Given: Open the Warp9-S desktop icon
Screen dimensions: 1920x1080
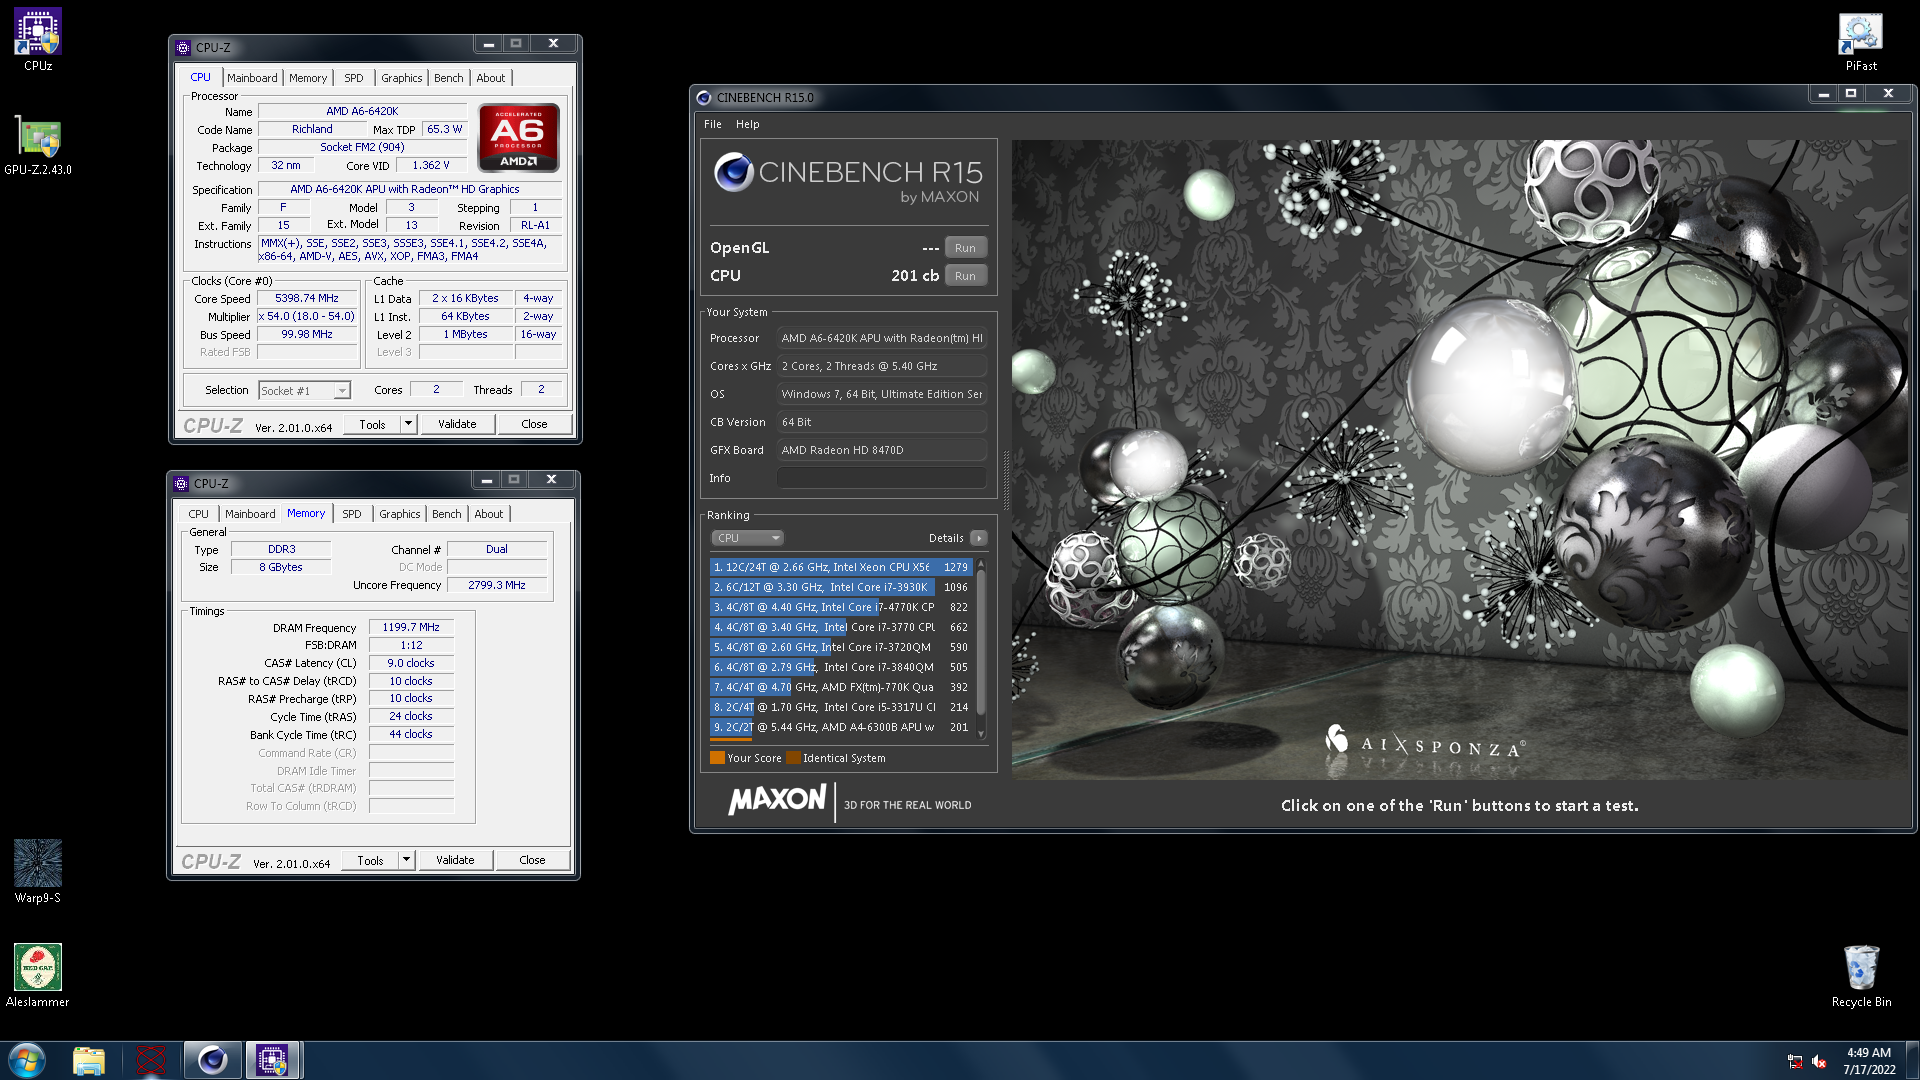Looking at the screenshot, I should pos(38,871).
